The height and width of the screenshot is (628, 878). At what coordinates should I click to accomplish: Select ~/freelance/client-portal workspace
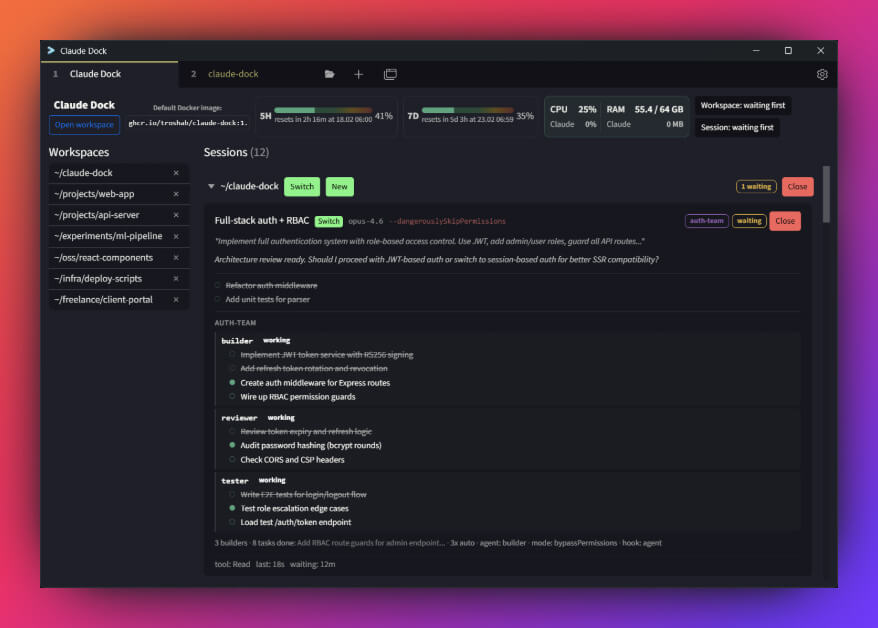[118, 299]
